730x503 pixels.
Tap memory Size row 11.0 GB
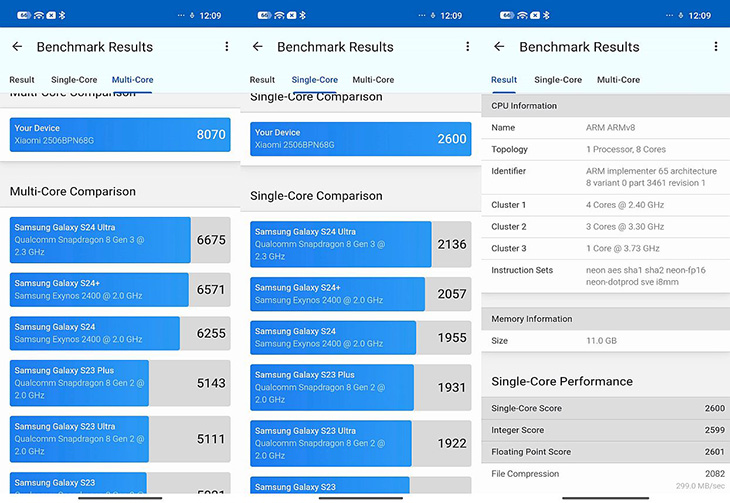[x=605, y=341]
